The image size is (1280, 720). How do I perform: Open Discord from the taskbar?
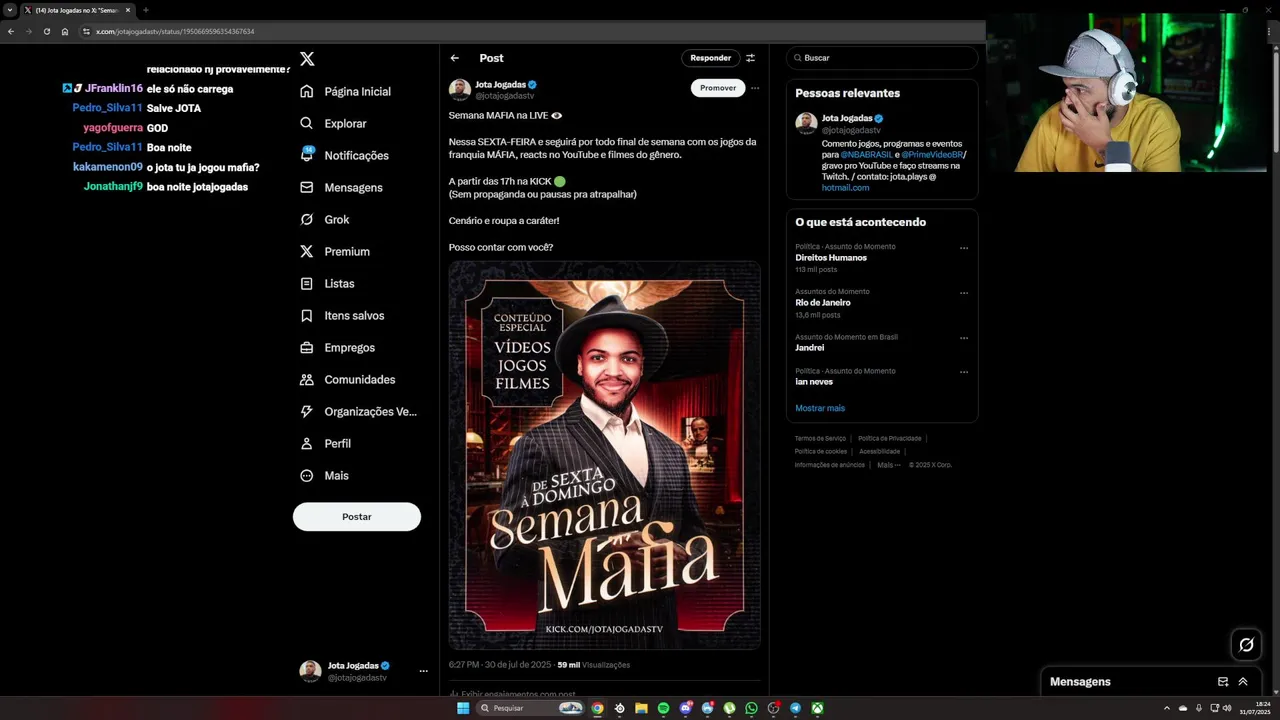[x=685, y=708]
